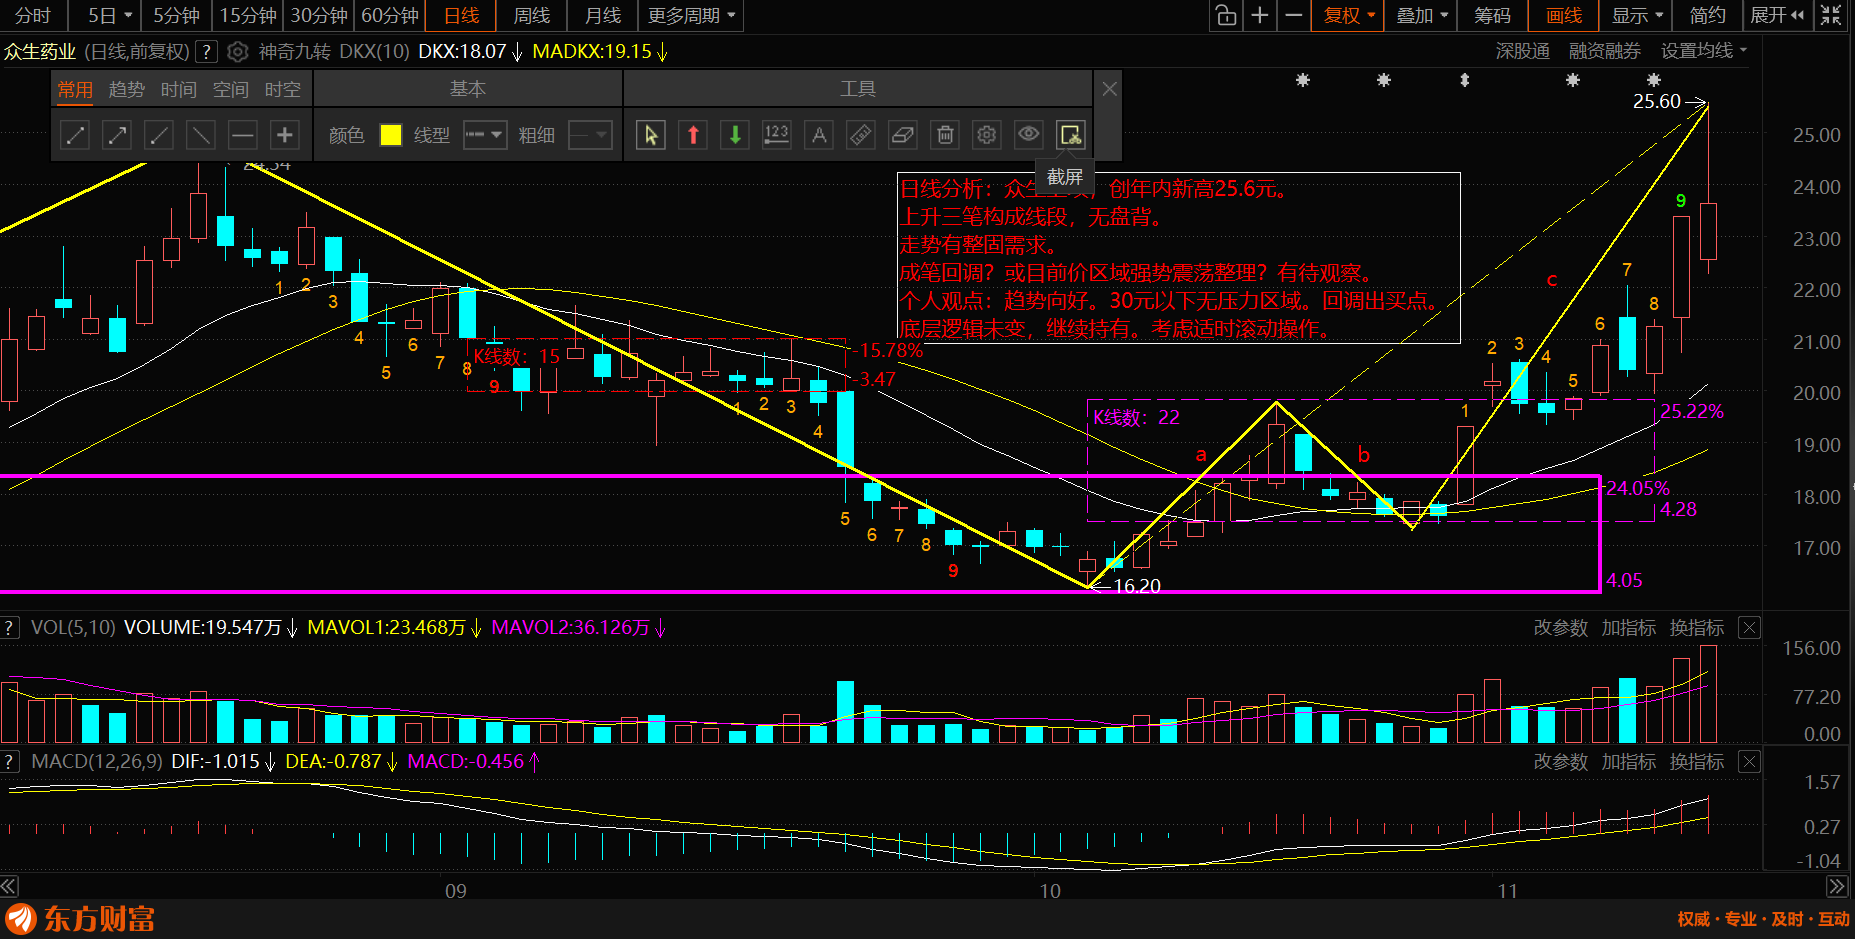Viewport: 1855px width, 939px height.
Task: Open the yellow line color swatch
Action: (x=391, y=135)
